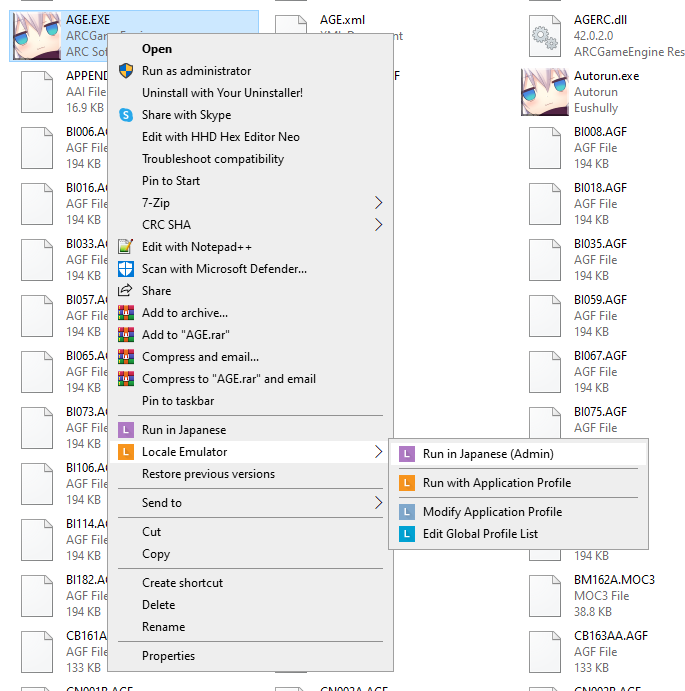Click the WinRAR icon next to Add to "AGE.rar"
This screenshot has height=691, width=685.
[x=126, y=335]
